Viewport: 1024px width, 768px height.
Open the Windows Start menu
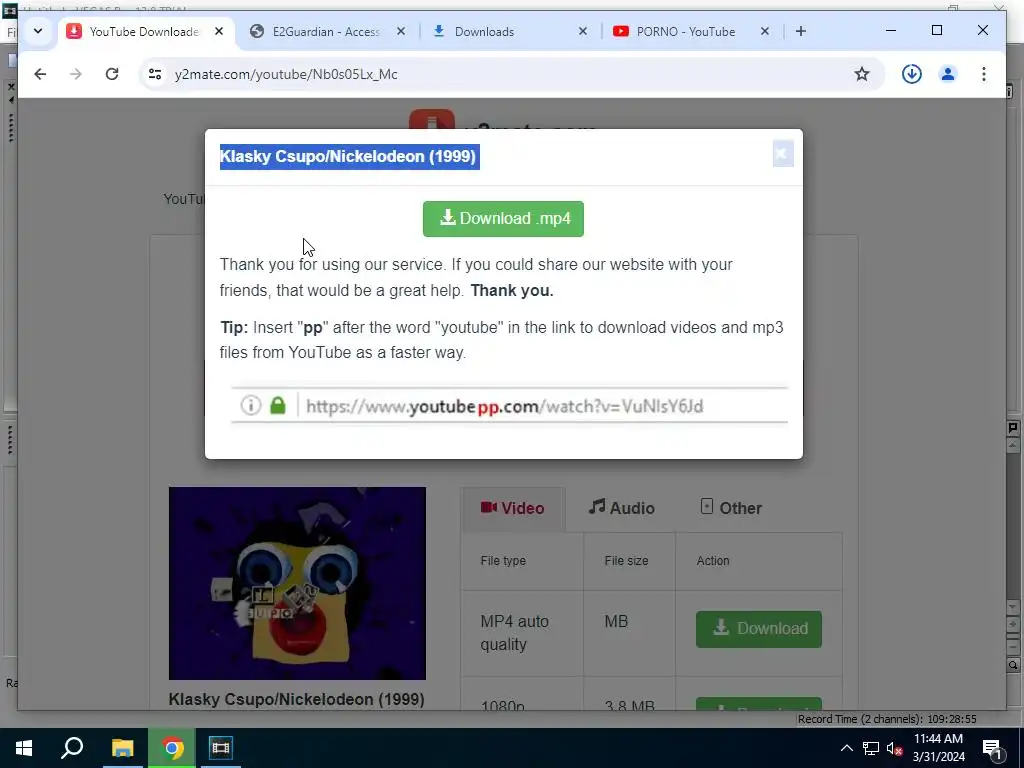24,748
